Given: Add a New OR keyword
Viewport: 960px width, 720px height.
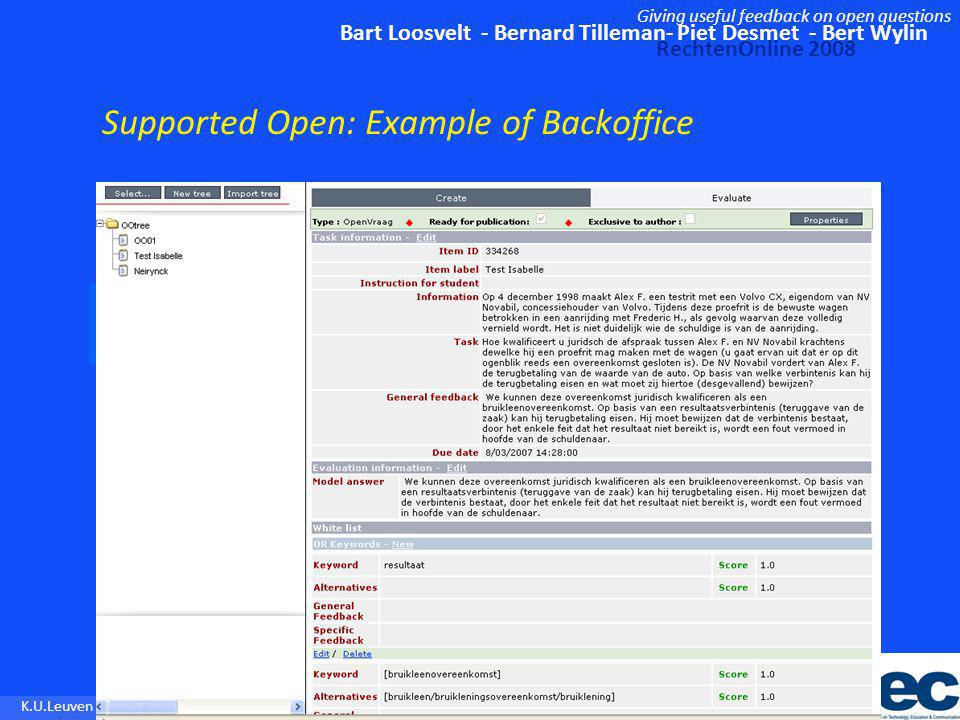Looking at the screenshot, I should click(403, 544).
